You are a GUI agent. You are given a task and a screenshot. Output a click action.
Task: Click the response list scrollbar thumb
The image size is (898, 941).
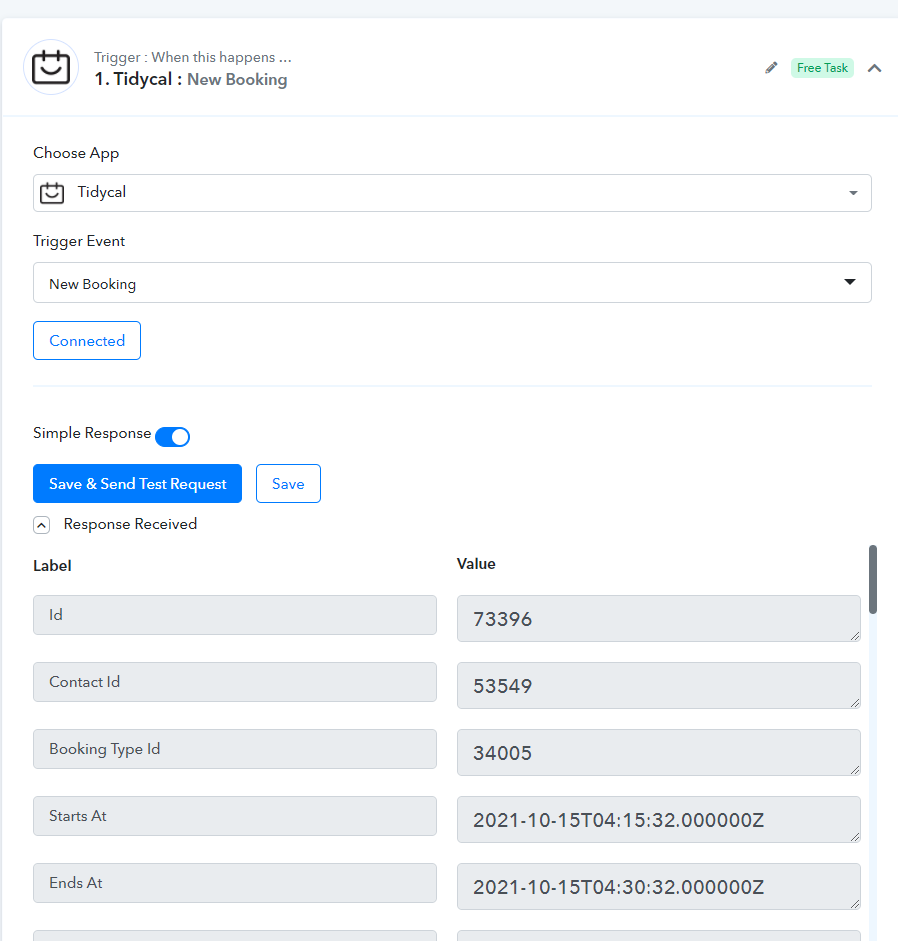click(873, 579)
